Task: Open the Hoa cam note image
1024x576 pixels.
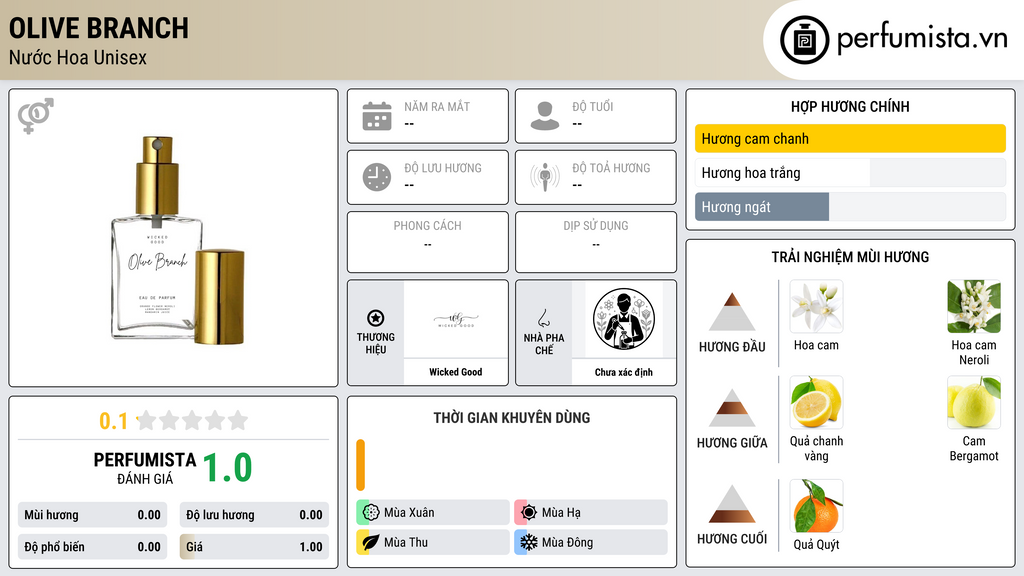Action: [816, 307]
